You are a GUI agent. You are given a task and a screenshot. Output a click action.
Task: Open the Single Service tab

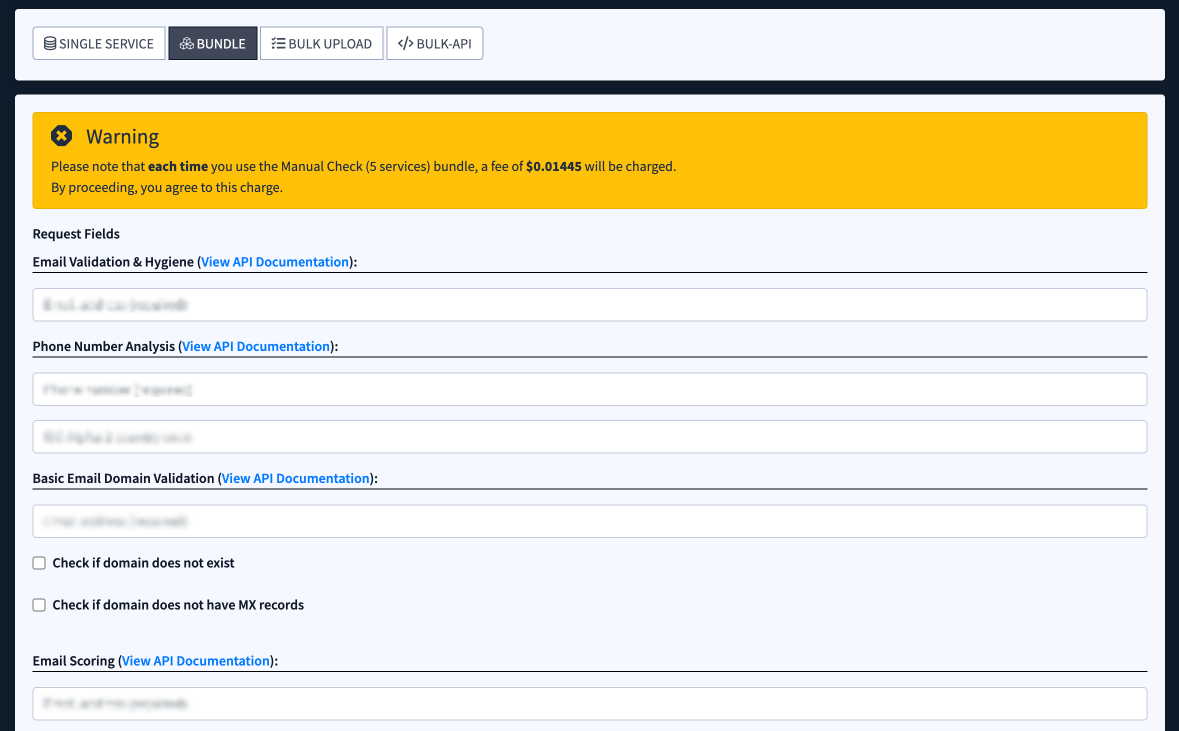[x=99, y=44]
